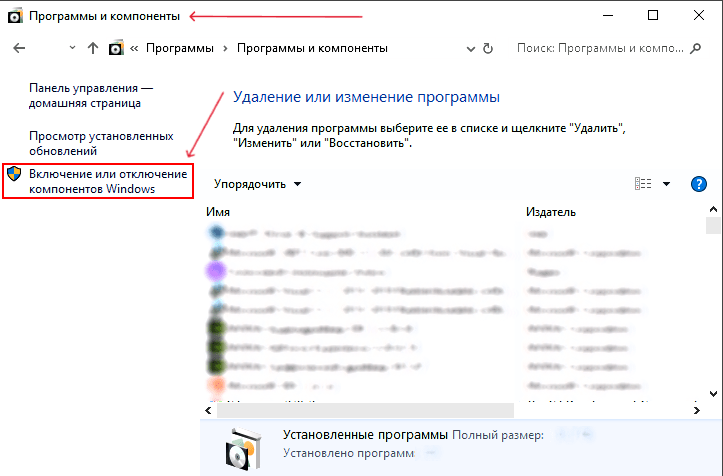Refresh the Programs and Features list
The height and width of the screenshot is (476, 723).
point(488,48)
